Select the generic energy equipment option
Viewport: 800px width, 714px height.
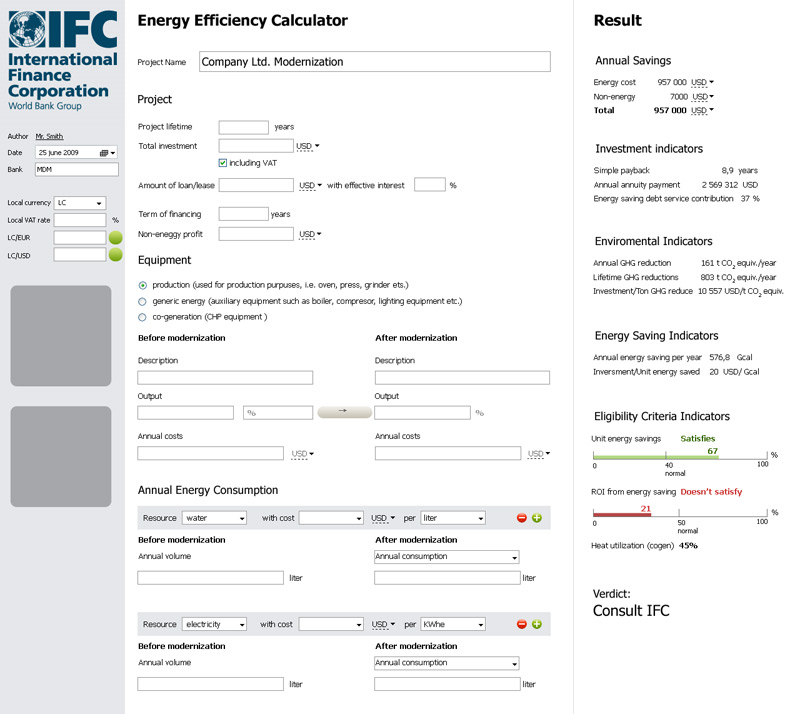pos(143,301)
